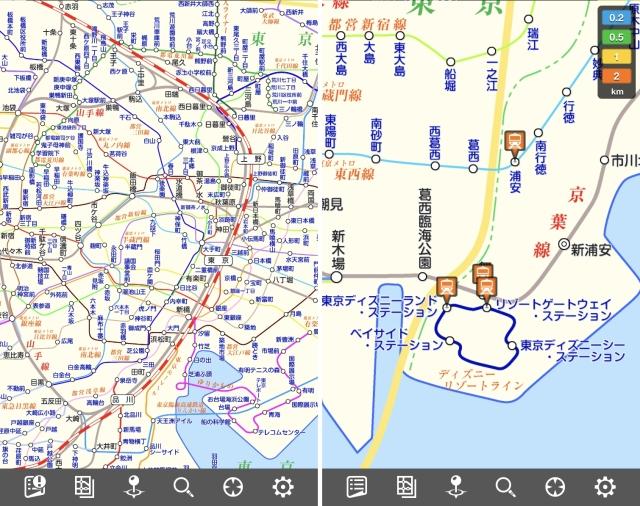Tap 船堀 station on the right map
640x506 pixels.
pyautogui.click(x=450, y=80)
